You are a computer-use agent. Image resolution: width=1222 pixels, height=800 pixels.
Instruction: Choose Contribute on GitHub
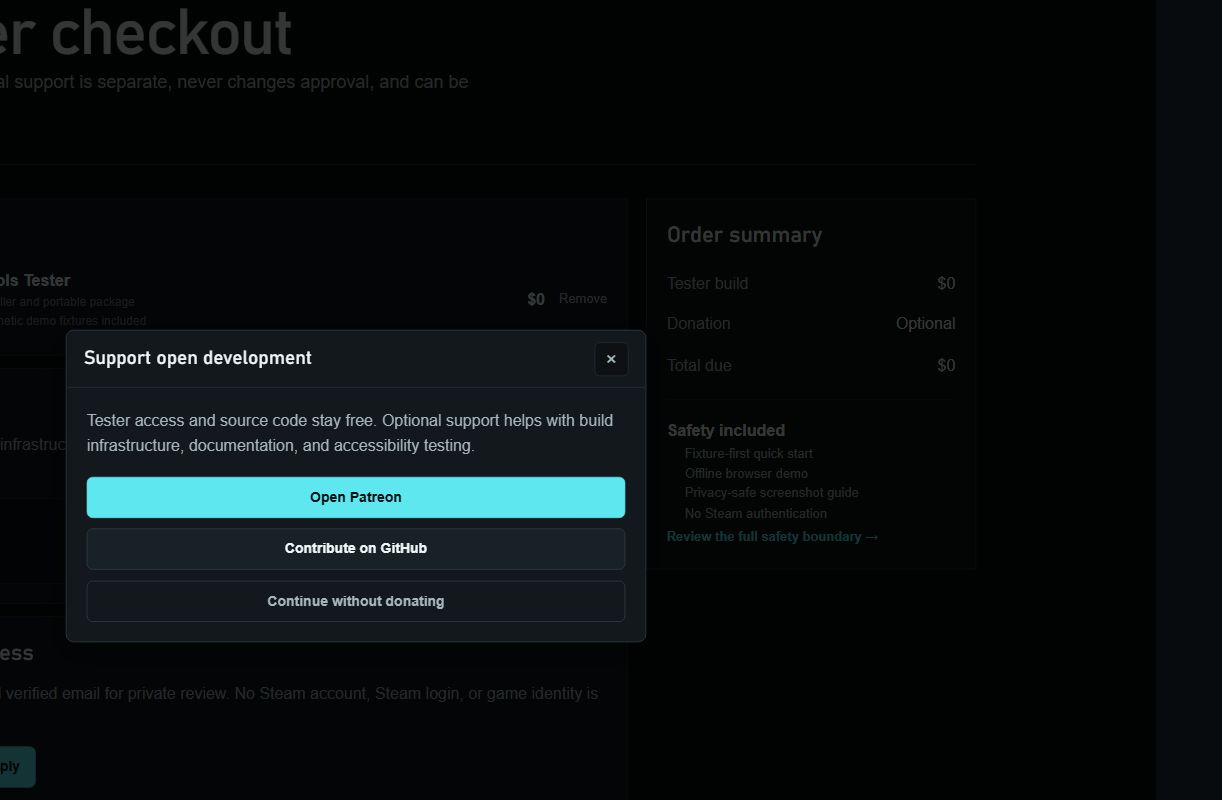356,549
